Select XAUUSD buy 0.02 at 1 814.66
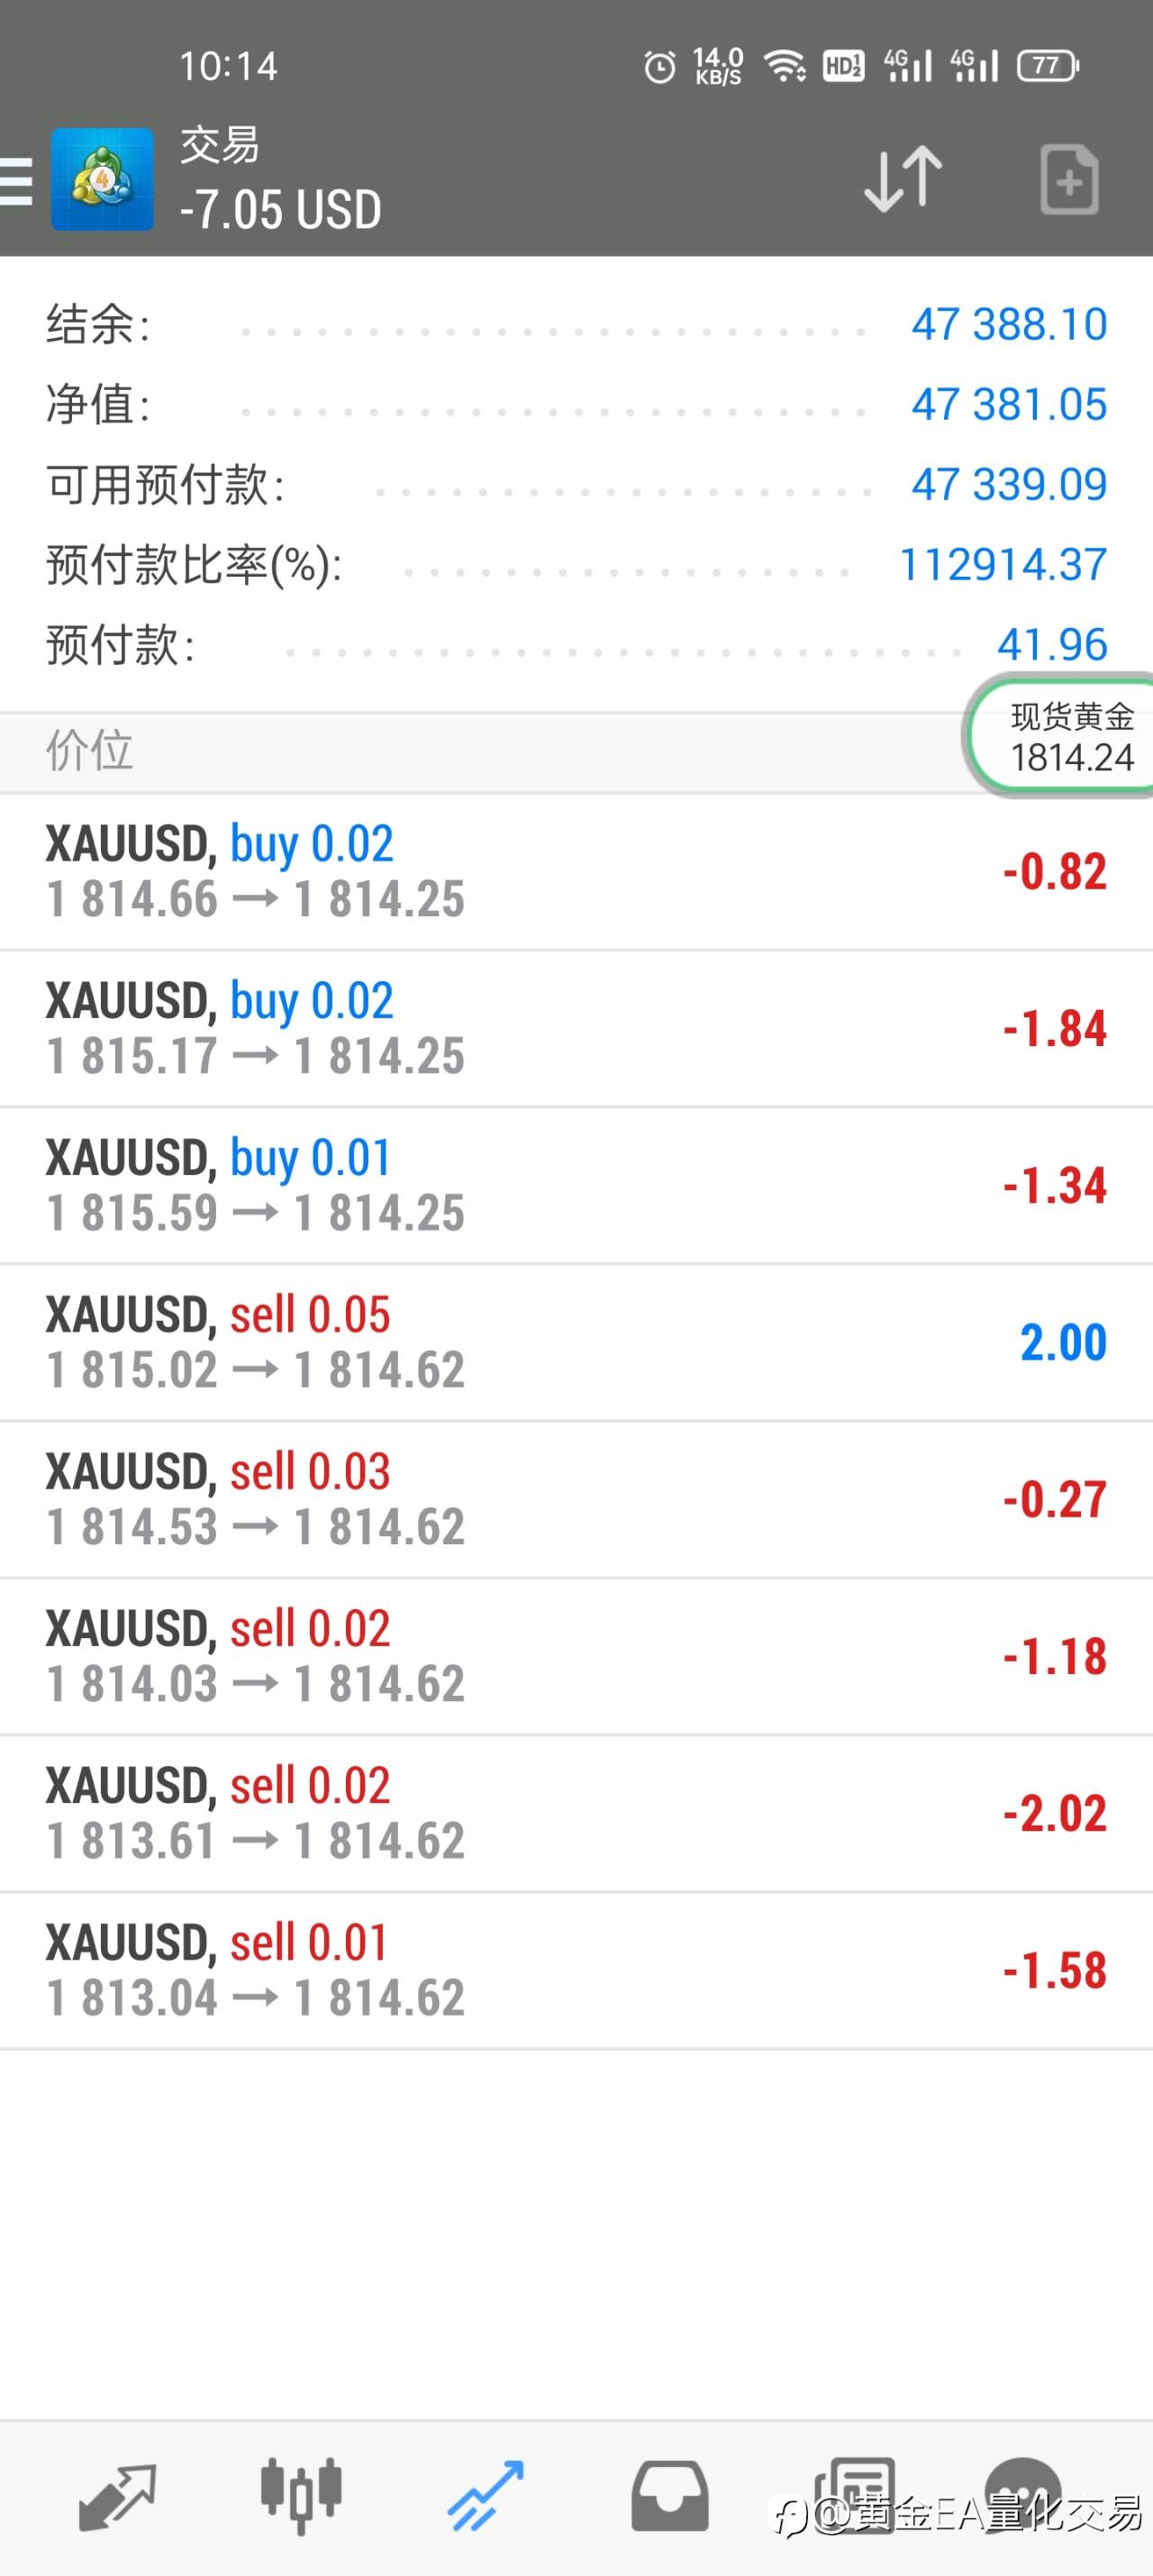Viewport: 1153px width, 2576px height. point(576,872)
